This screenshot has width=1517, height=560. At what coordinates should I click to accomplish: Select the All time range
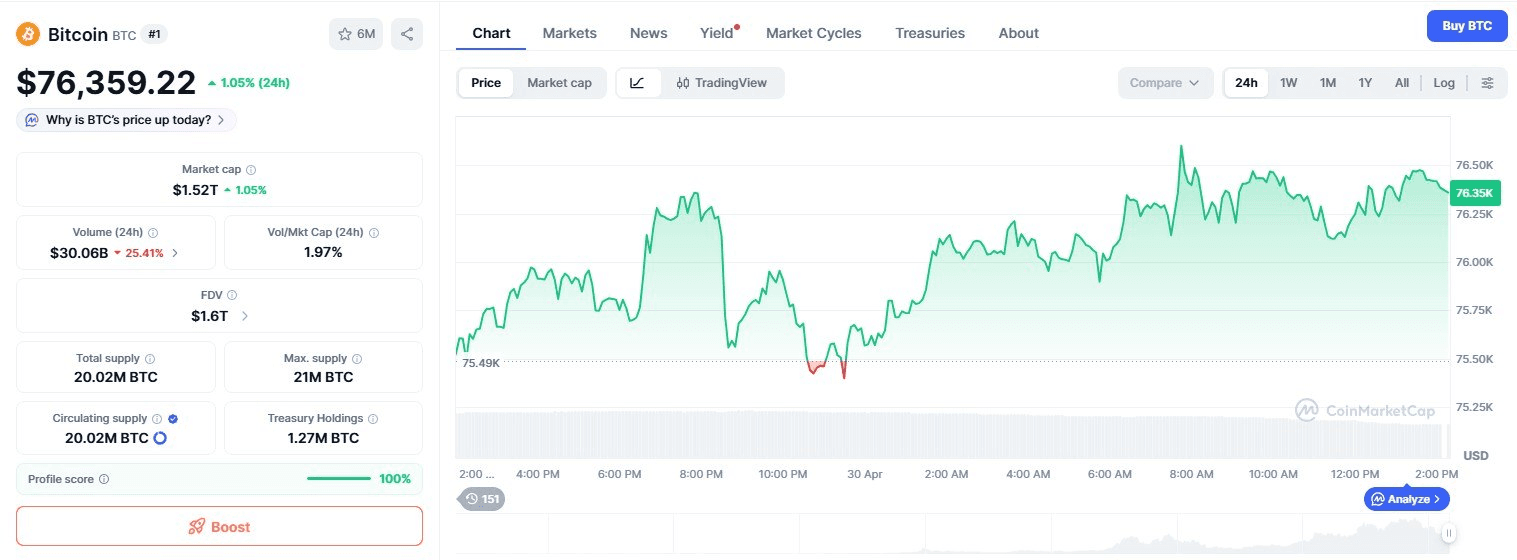click(x=1402, y=83)
